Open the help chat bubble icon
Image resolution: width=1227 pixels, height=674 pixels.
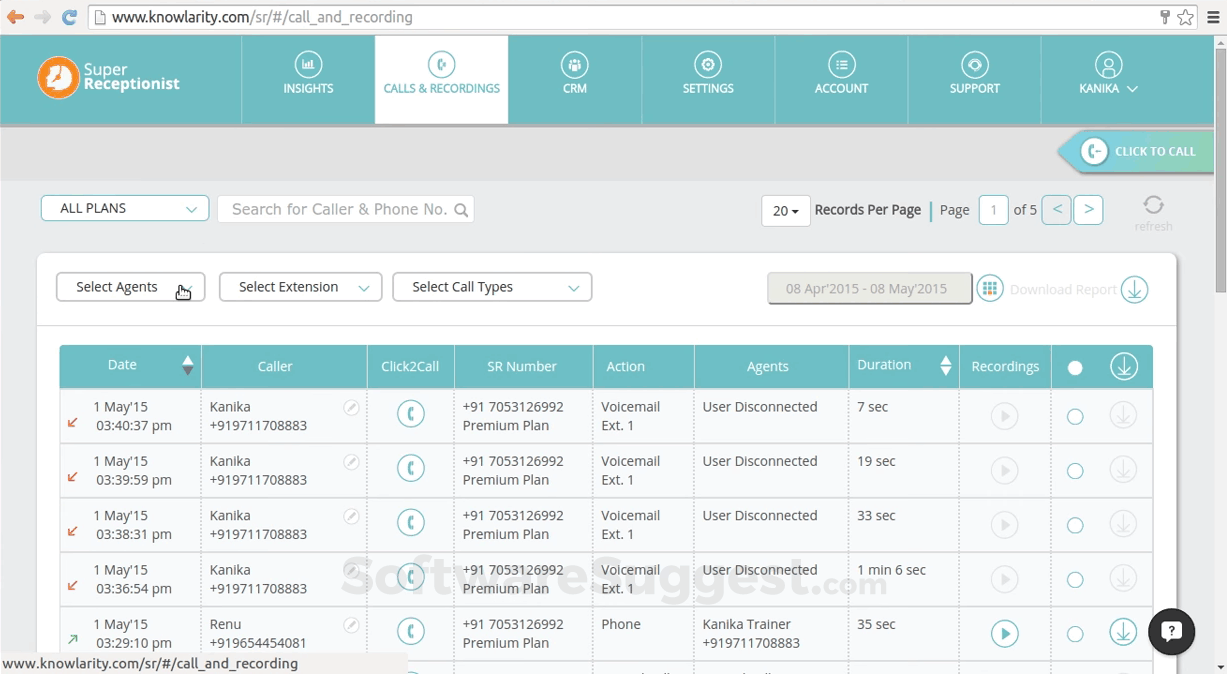[x=1171, y=632]
